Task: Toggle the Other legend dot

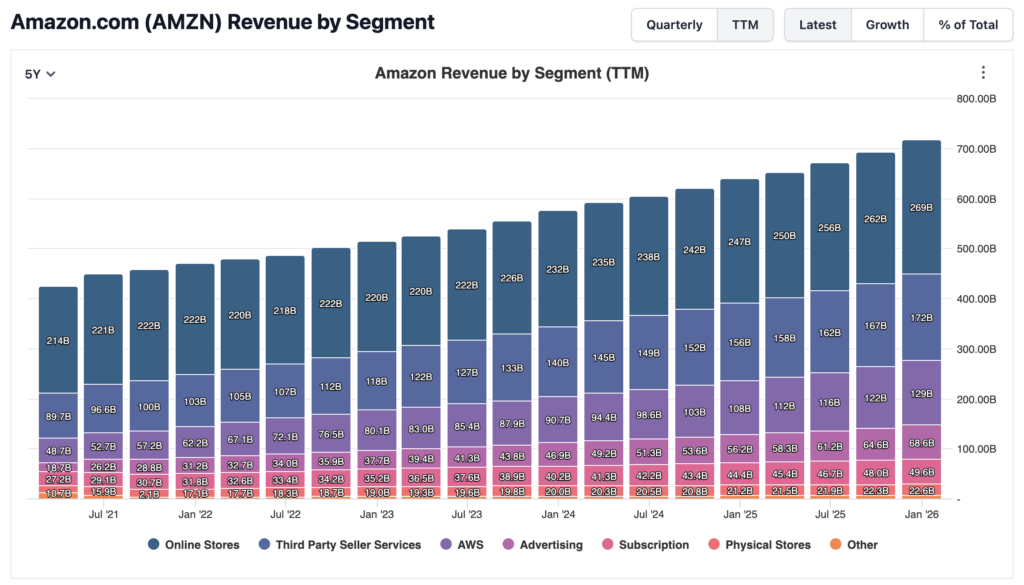Action: (835, 545)
